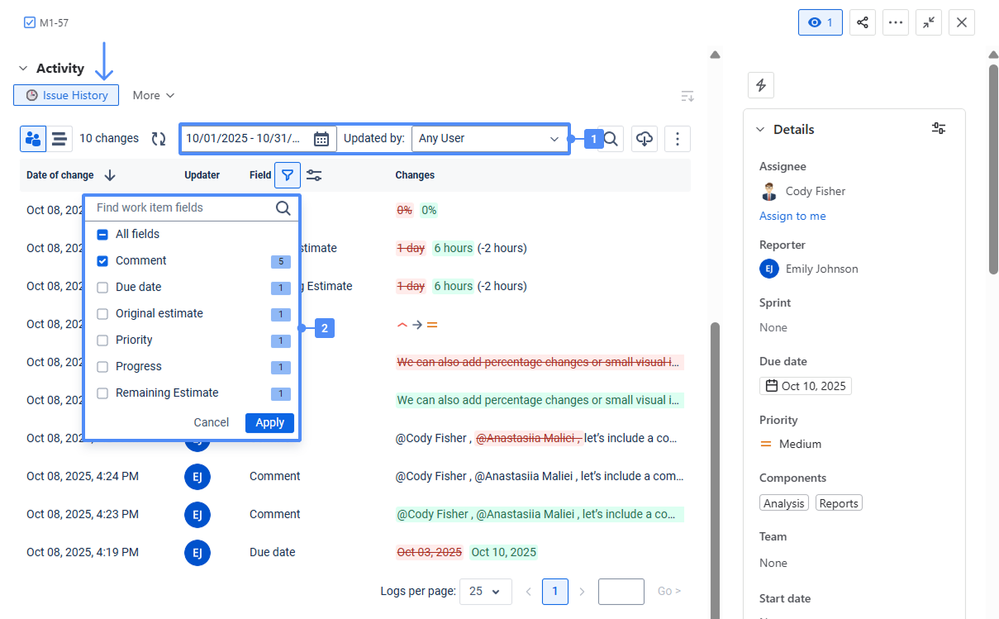The width and height of the screenshot is (999, 619).
Task: Open the More activity menu
Action: coord(152,94)
